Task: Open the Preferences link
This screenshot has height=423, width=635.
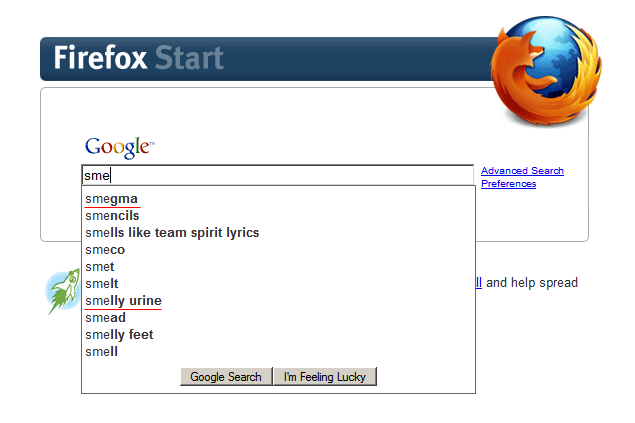Action: 508,184
